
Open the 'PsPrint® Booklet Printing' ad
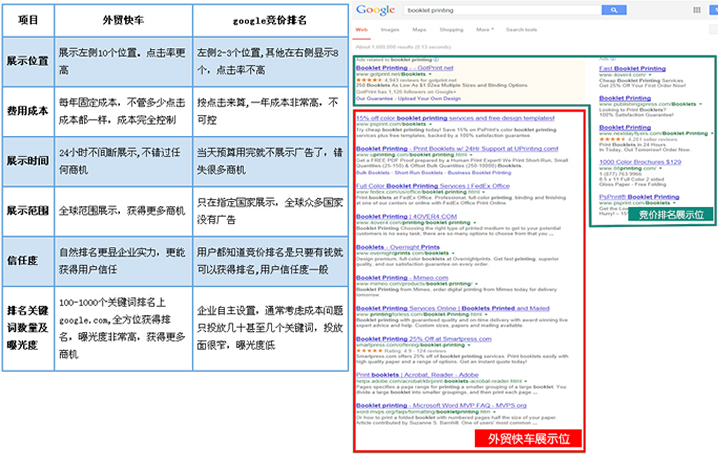pyautogui.click(x=639, y=197)
